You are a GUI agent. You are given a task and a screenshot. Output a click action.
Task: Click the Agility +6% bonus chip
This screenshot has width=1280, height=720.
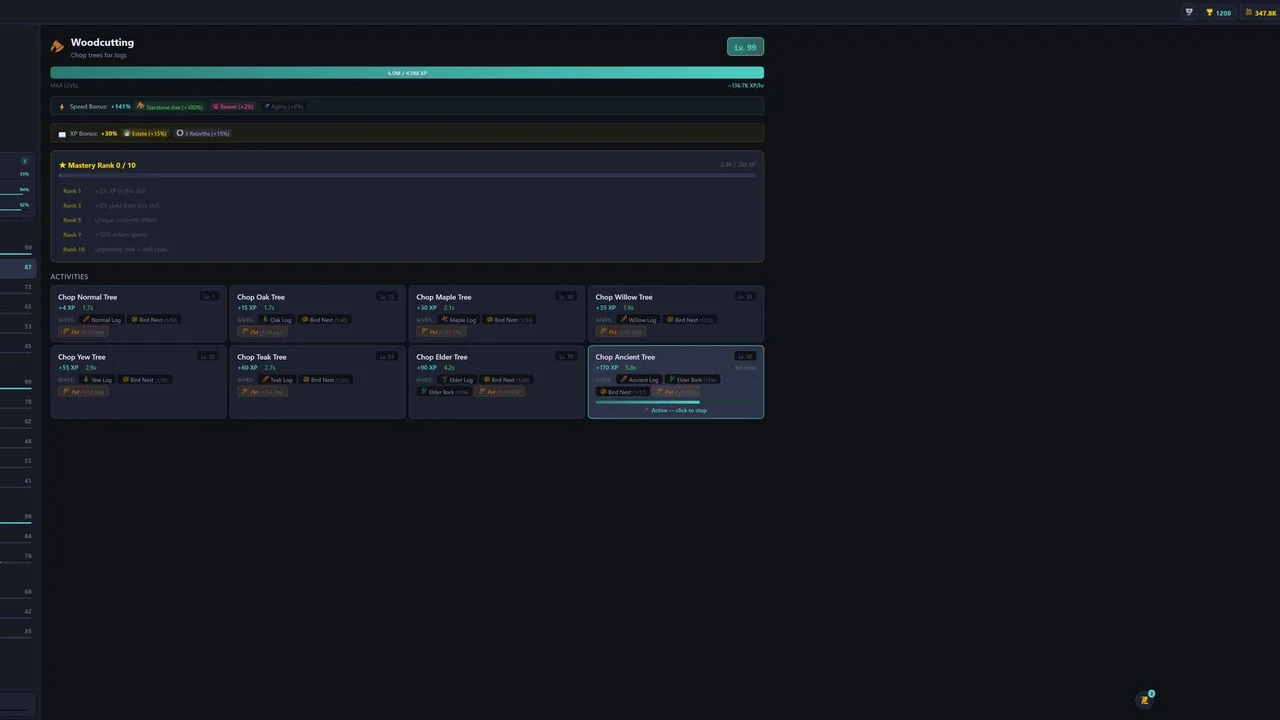click(283, 106)
